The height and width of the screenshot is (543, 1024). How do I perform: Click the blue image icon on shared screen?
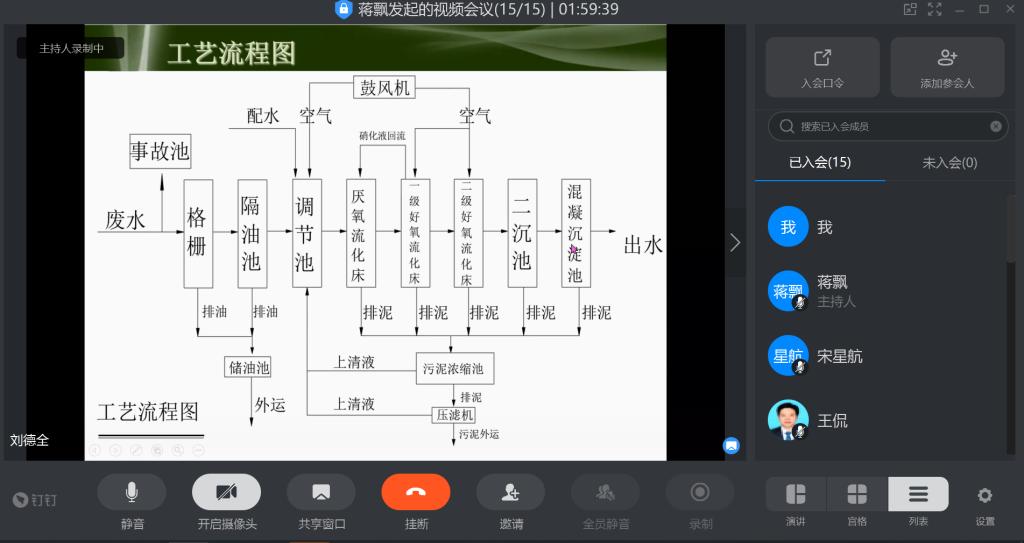[731, 445]
